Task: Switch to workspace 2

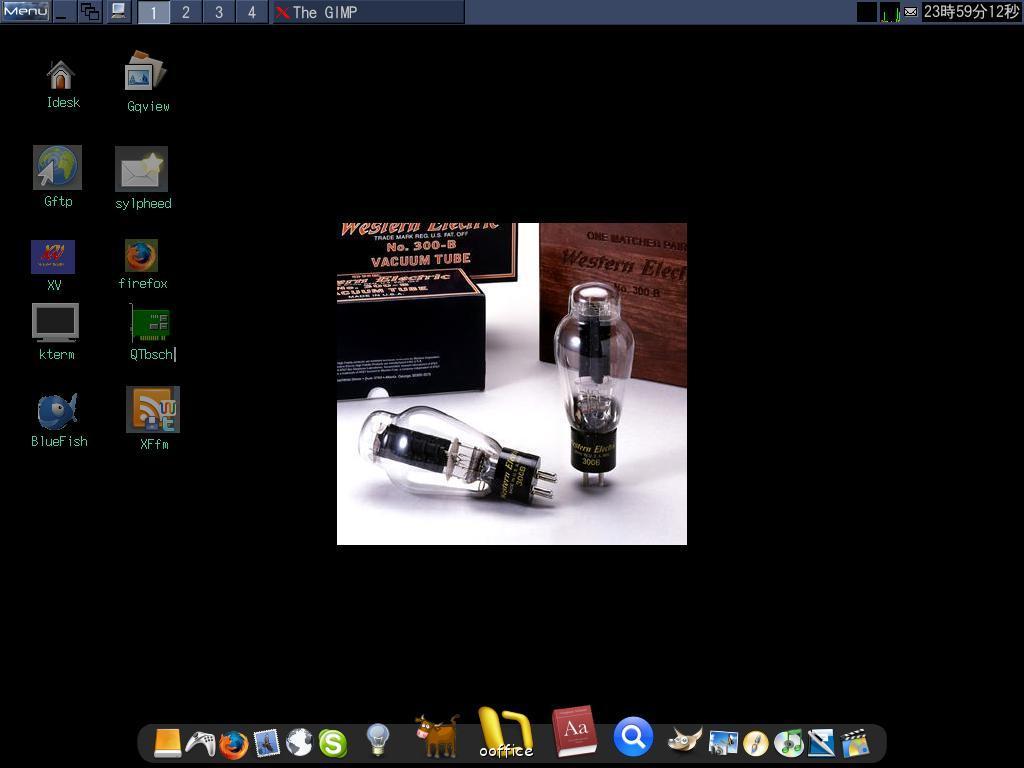Action: pyautogui.click(x=186, y=12)
